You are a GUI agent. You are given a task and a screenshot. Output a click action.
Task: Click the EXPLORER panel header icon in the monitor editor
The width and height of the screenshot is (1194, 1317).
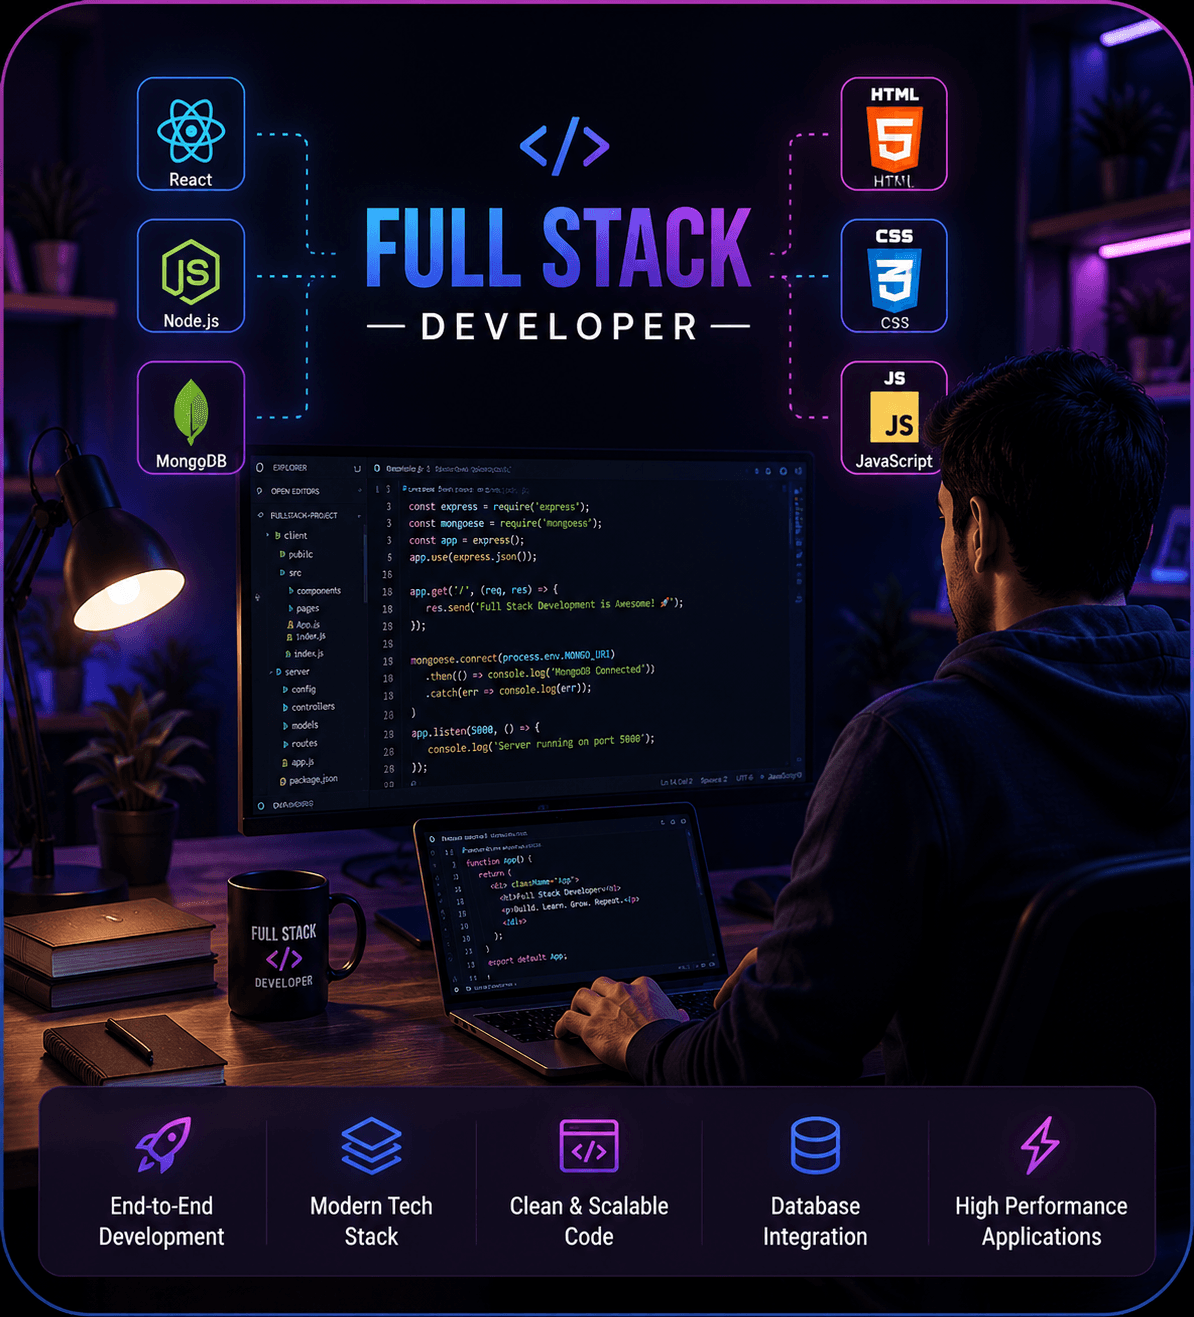click(260, 467)
